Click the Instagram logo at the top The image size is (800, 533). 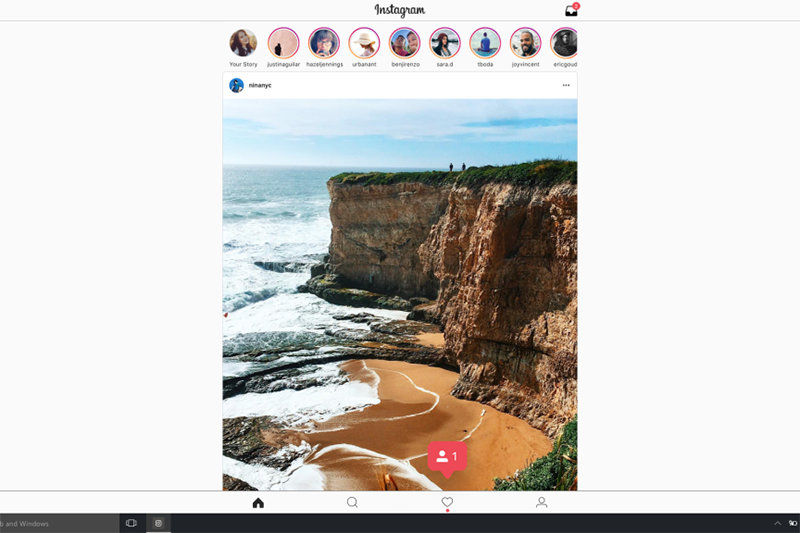tap(400, 11)
